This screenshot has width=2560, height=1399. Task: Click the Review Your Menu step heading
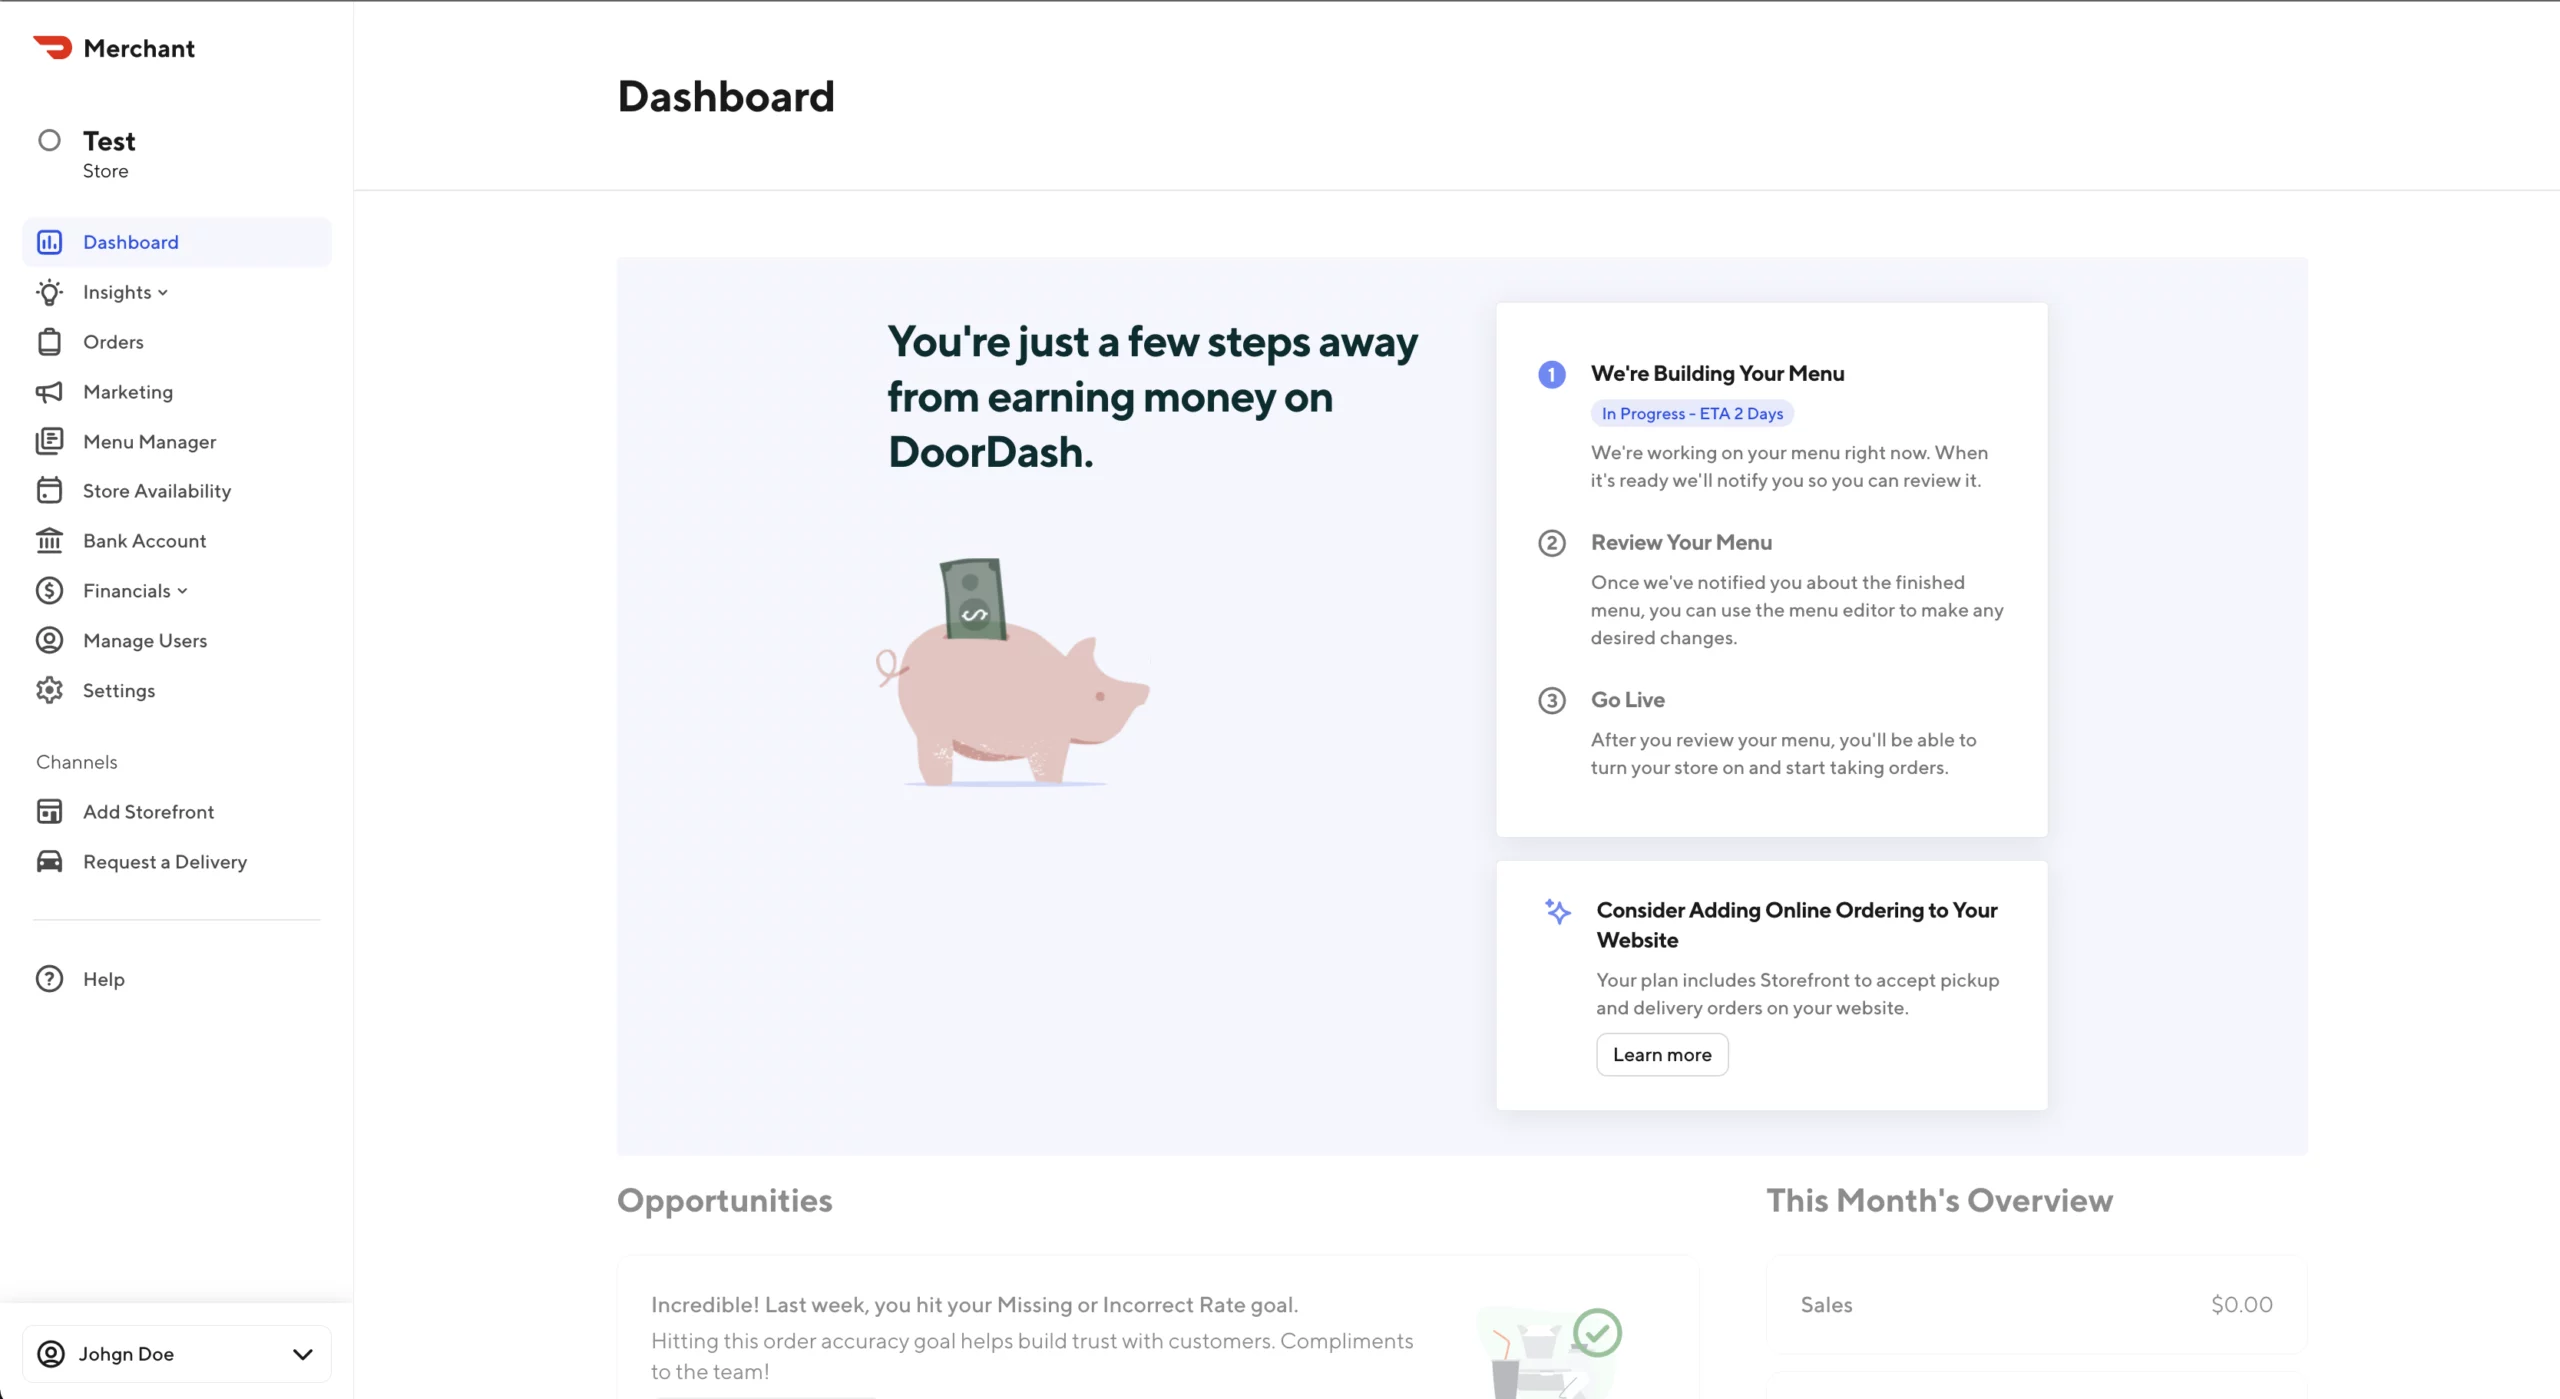tap(1681, 542)
